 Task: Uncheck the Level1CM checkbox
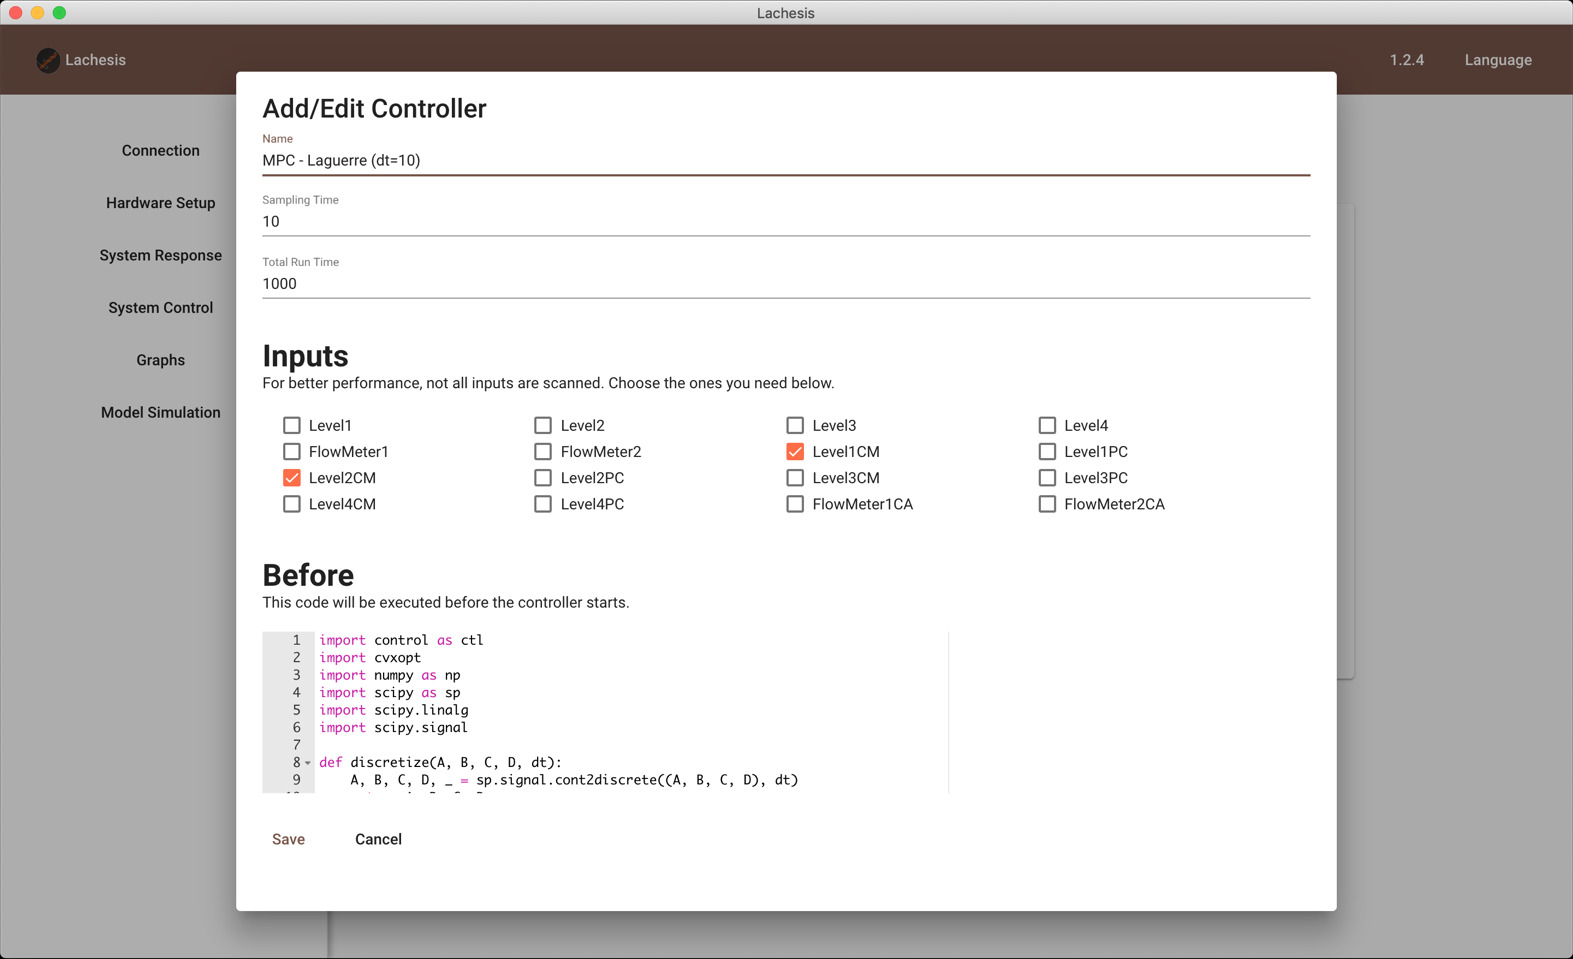[795, 451]
